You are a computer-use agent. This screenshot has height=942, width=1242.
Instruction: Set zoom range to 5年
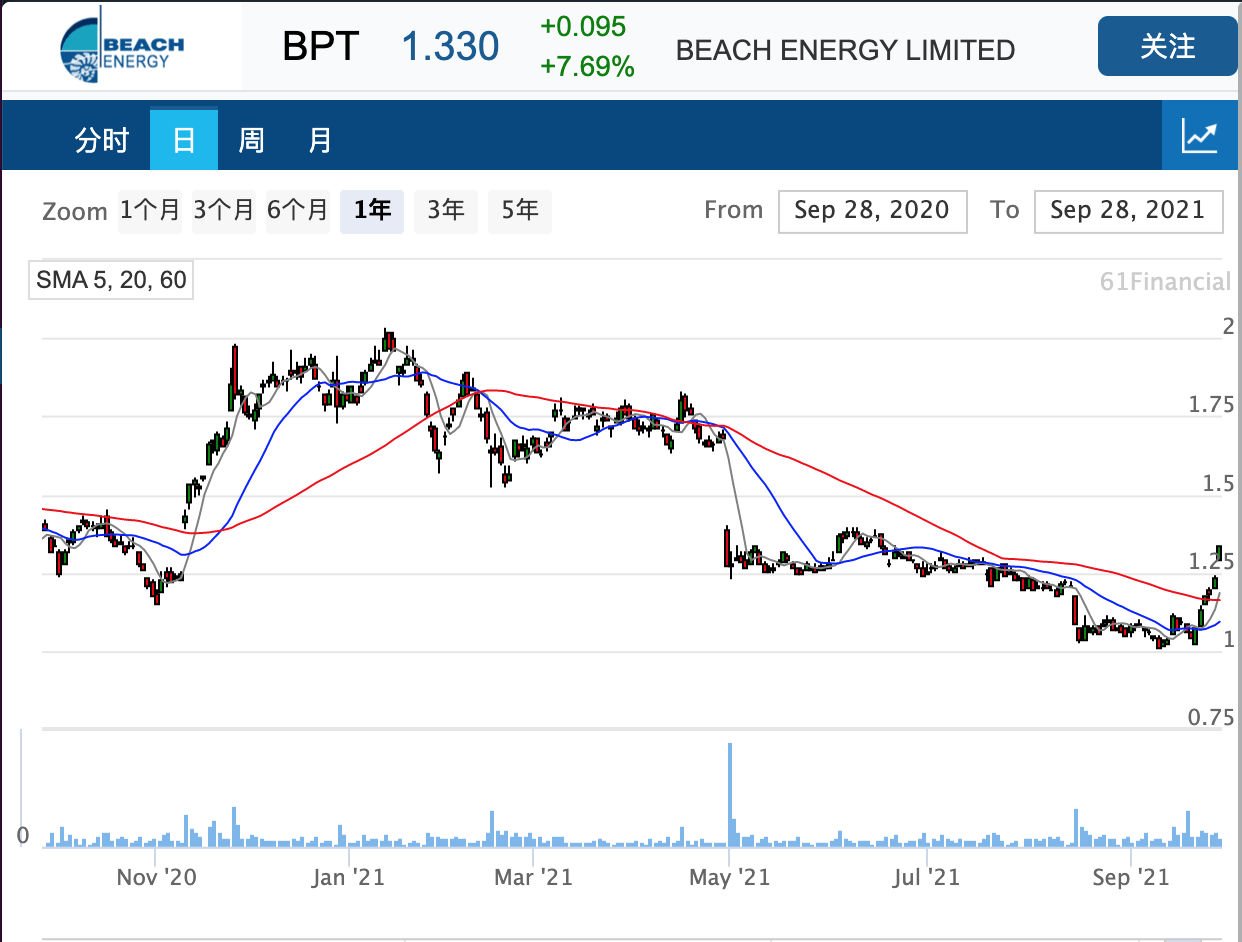click(520, 211)
